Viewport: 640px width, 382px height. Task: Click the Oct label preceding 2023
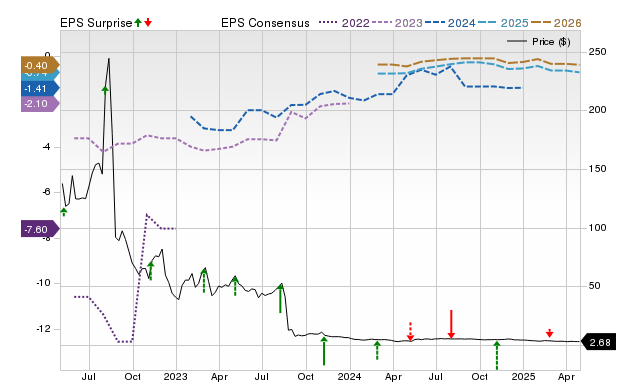click(132, 376)
